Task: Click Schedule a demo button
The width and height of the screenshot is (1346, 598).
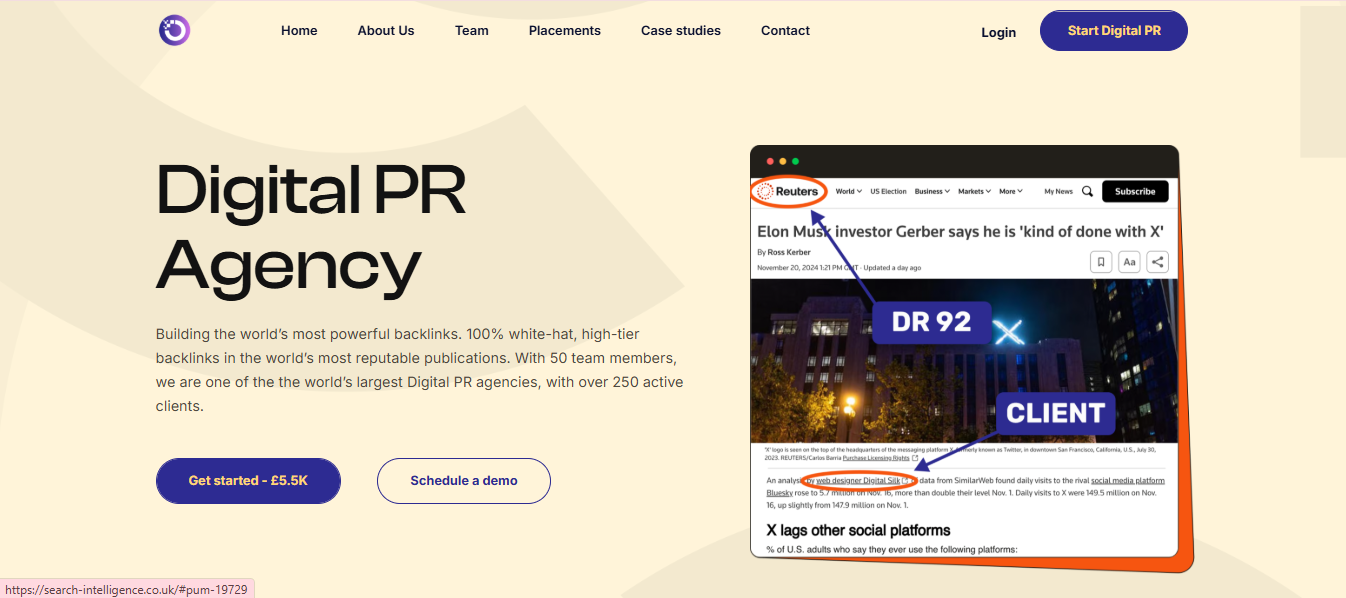Action: coord(464,481)
